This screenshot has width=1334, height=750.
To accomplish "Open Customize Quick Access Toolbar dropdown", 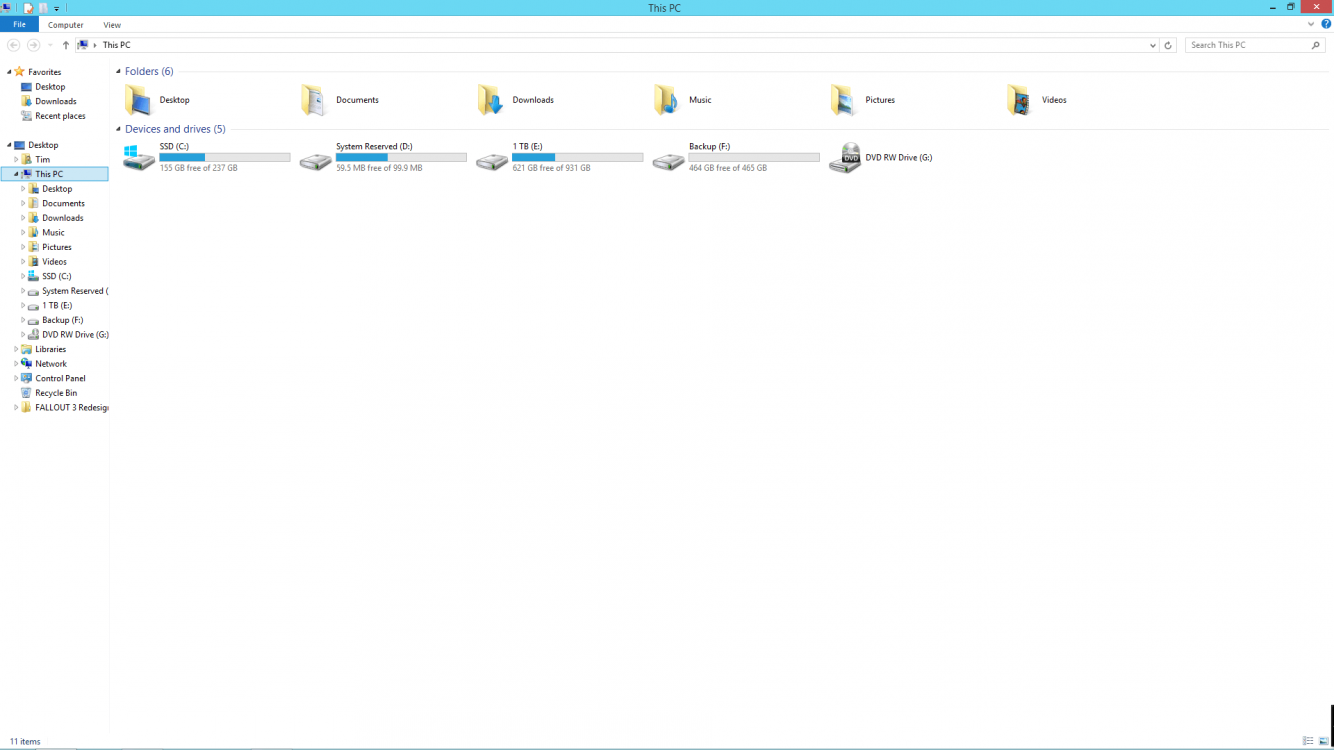I will 57,8.
